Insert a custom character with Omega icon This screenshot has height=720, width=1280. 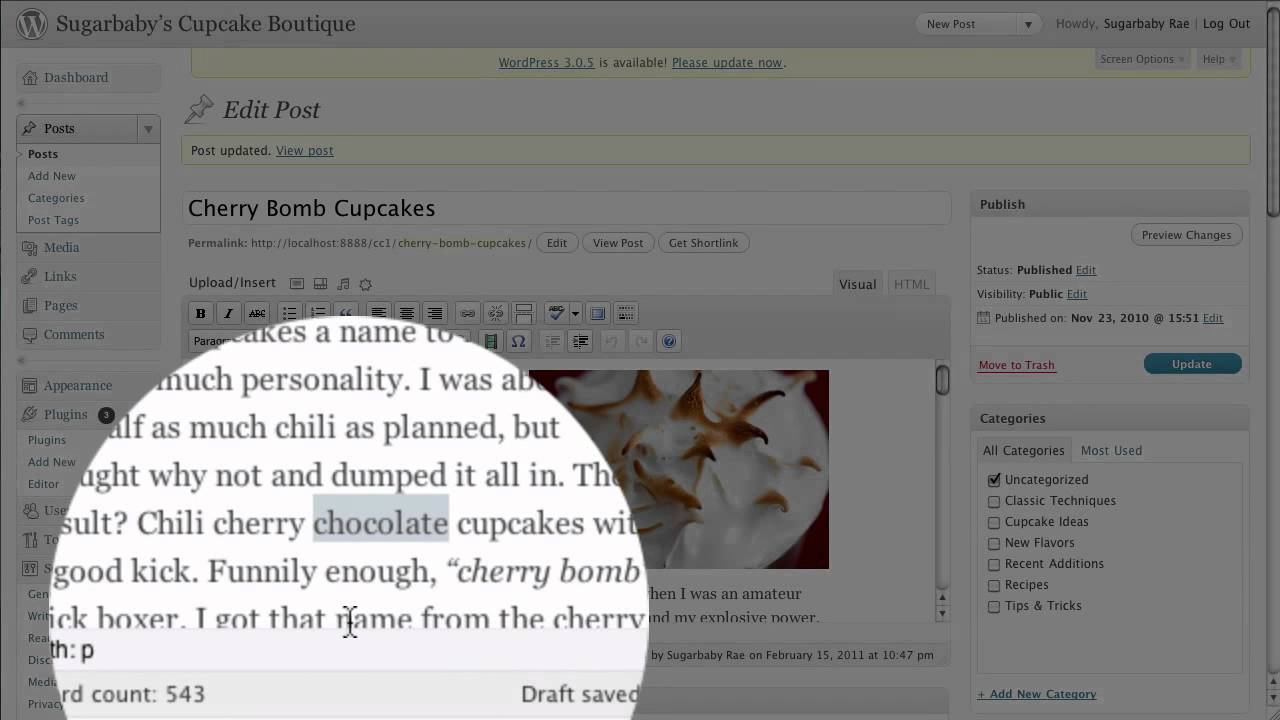[518, 341]
